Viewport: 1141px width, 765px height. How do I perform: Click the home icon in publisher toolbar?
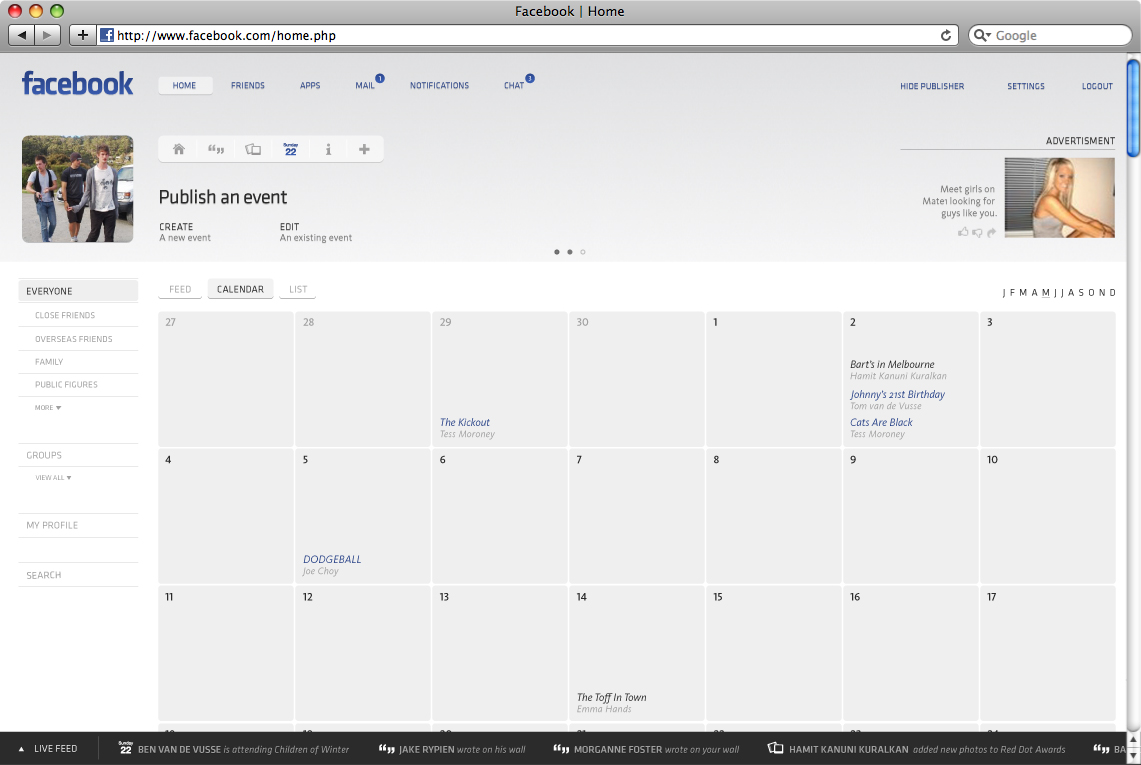(x=178, y=149)
